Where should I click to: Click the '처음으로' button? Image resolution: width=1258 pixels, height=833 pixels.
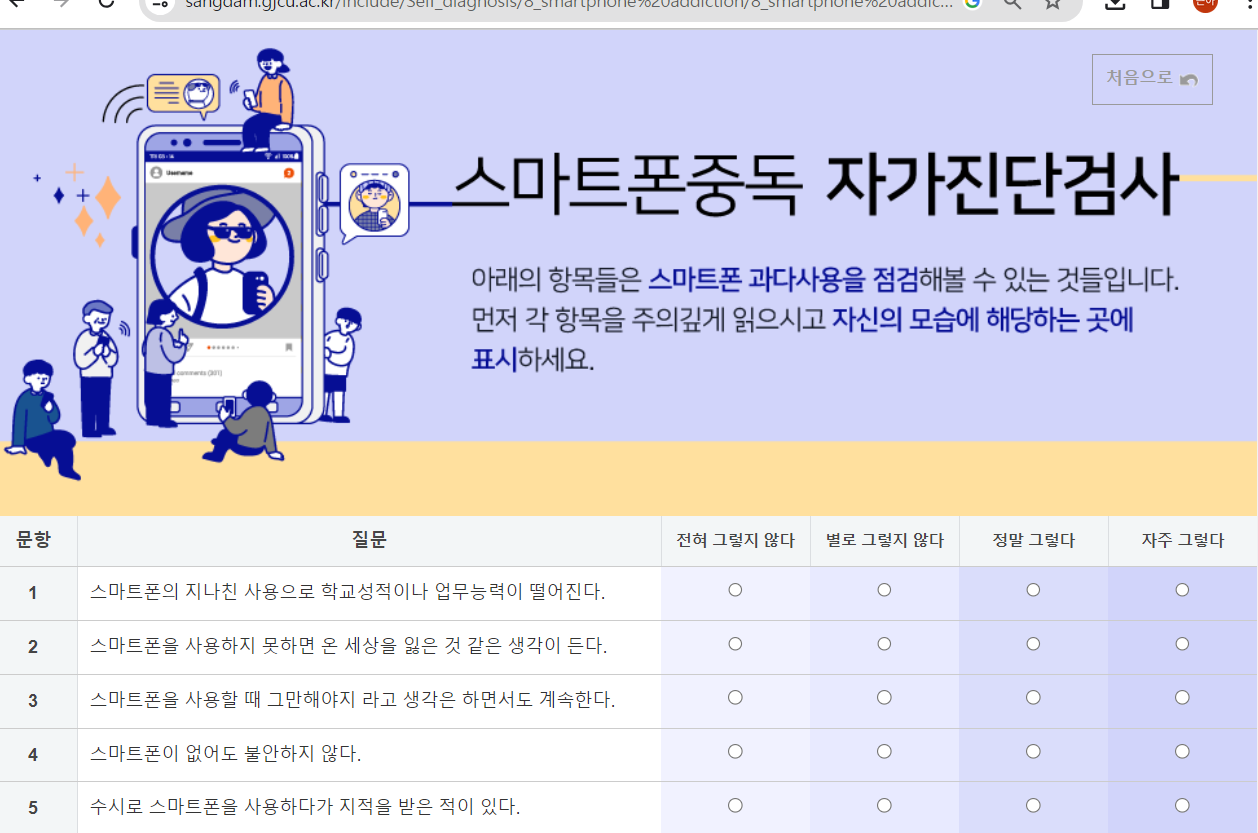(1151, 79)
